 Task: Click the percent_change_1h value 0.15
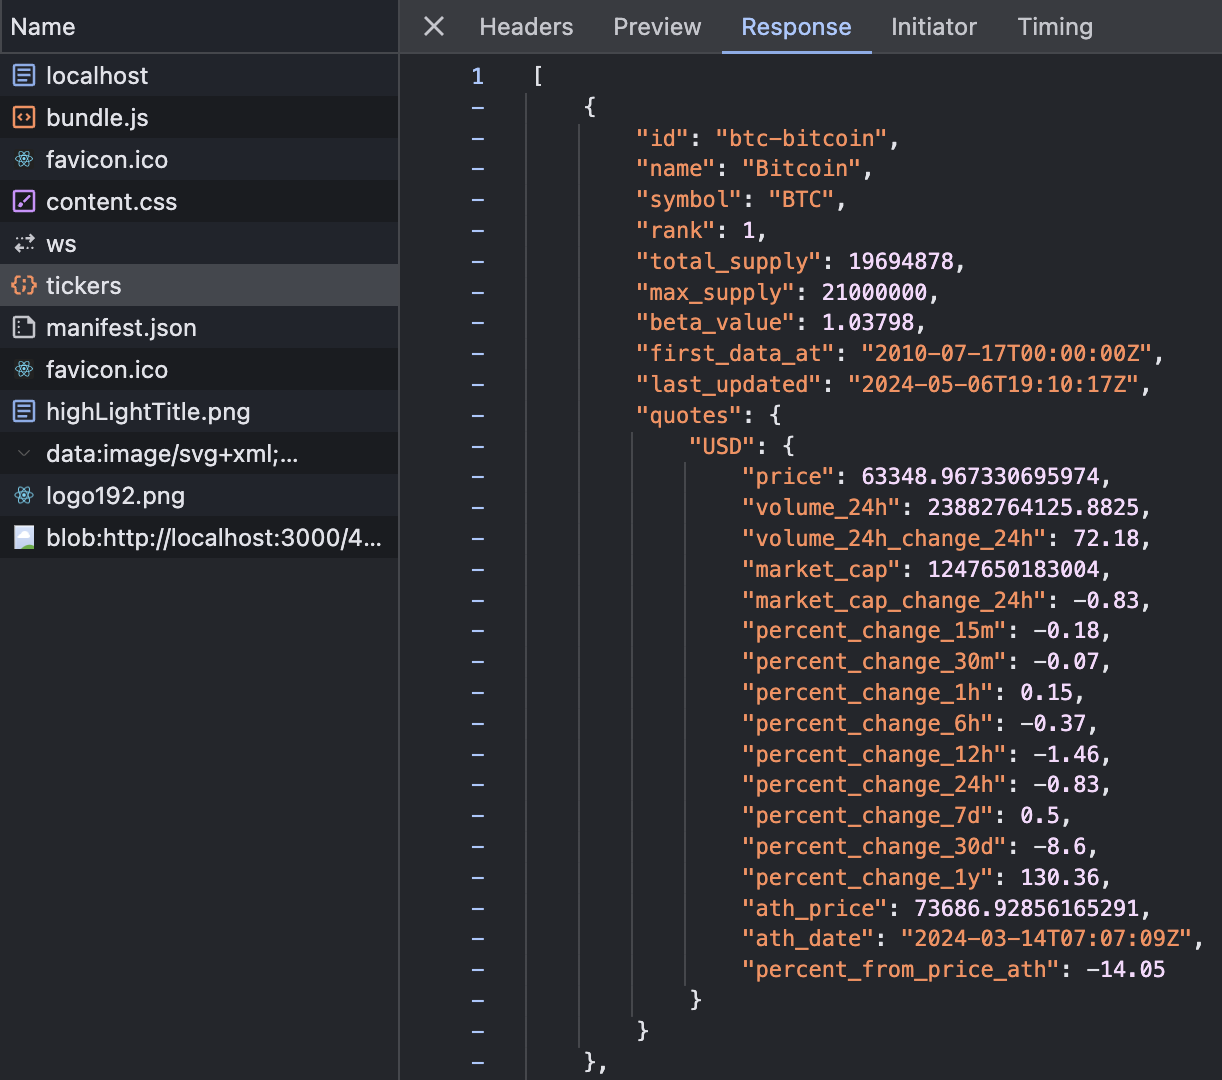pyautogui.click(x=1046, y=693)
